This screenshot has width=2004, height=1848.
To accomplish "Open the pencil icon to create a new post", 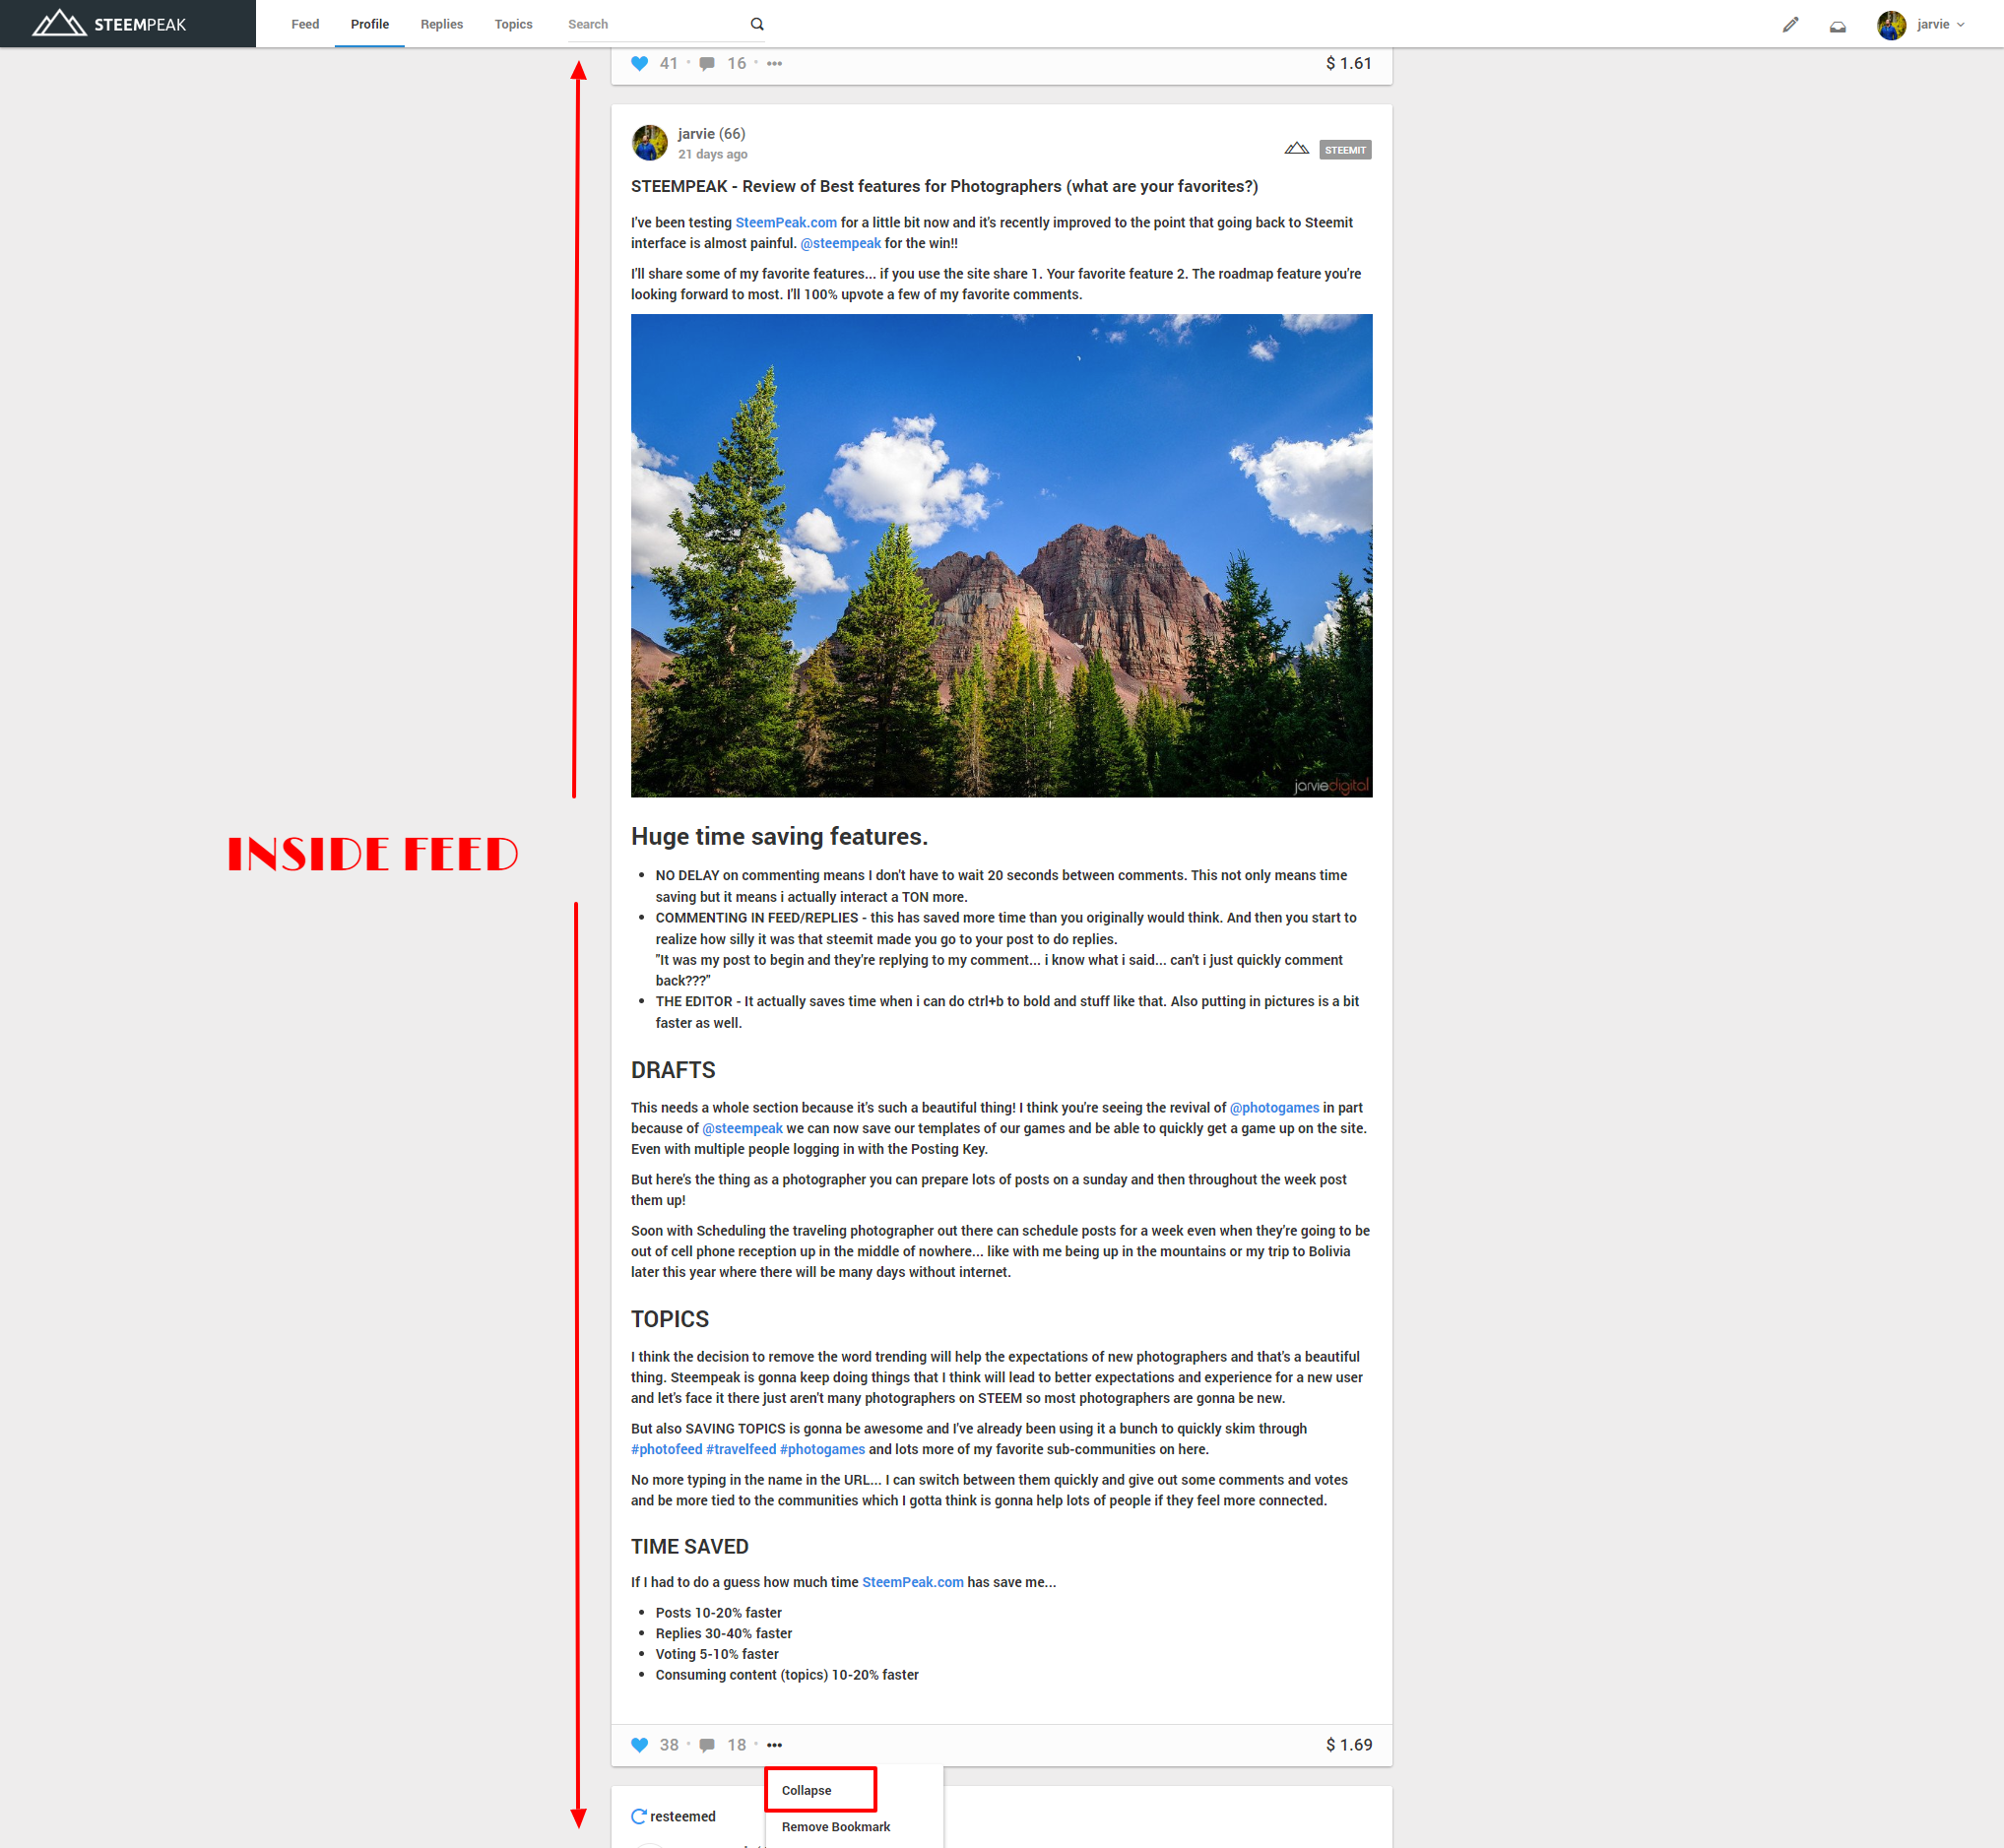I will [1791, 24].
